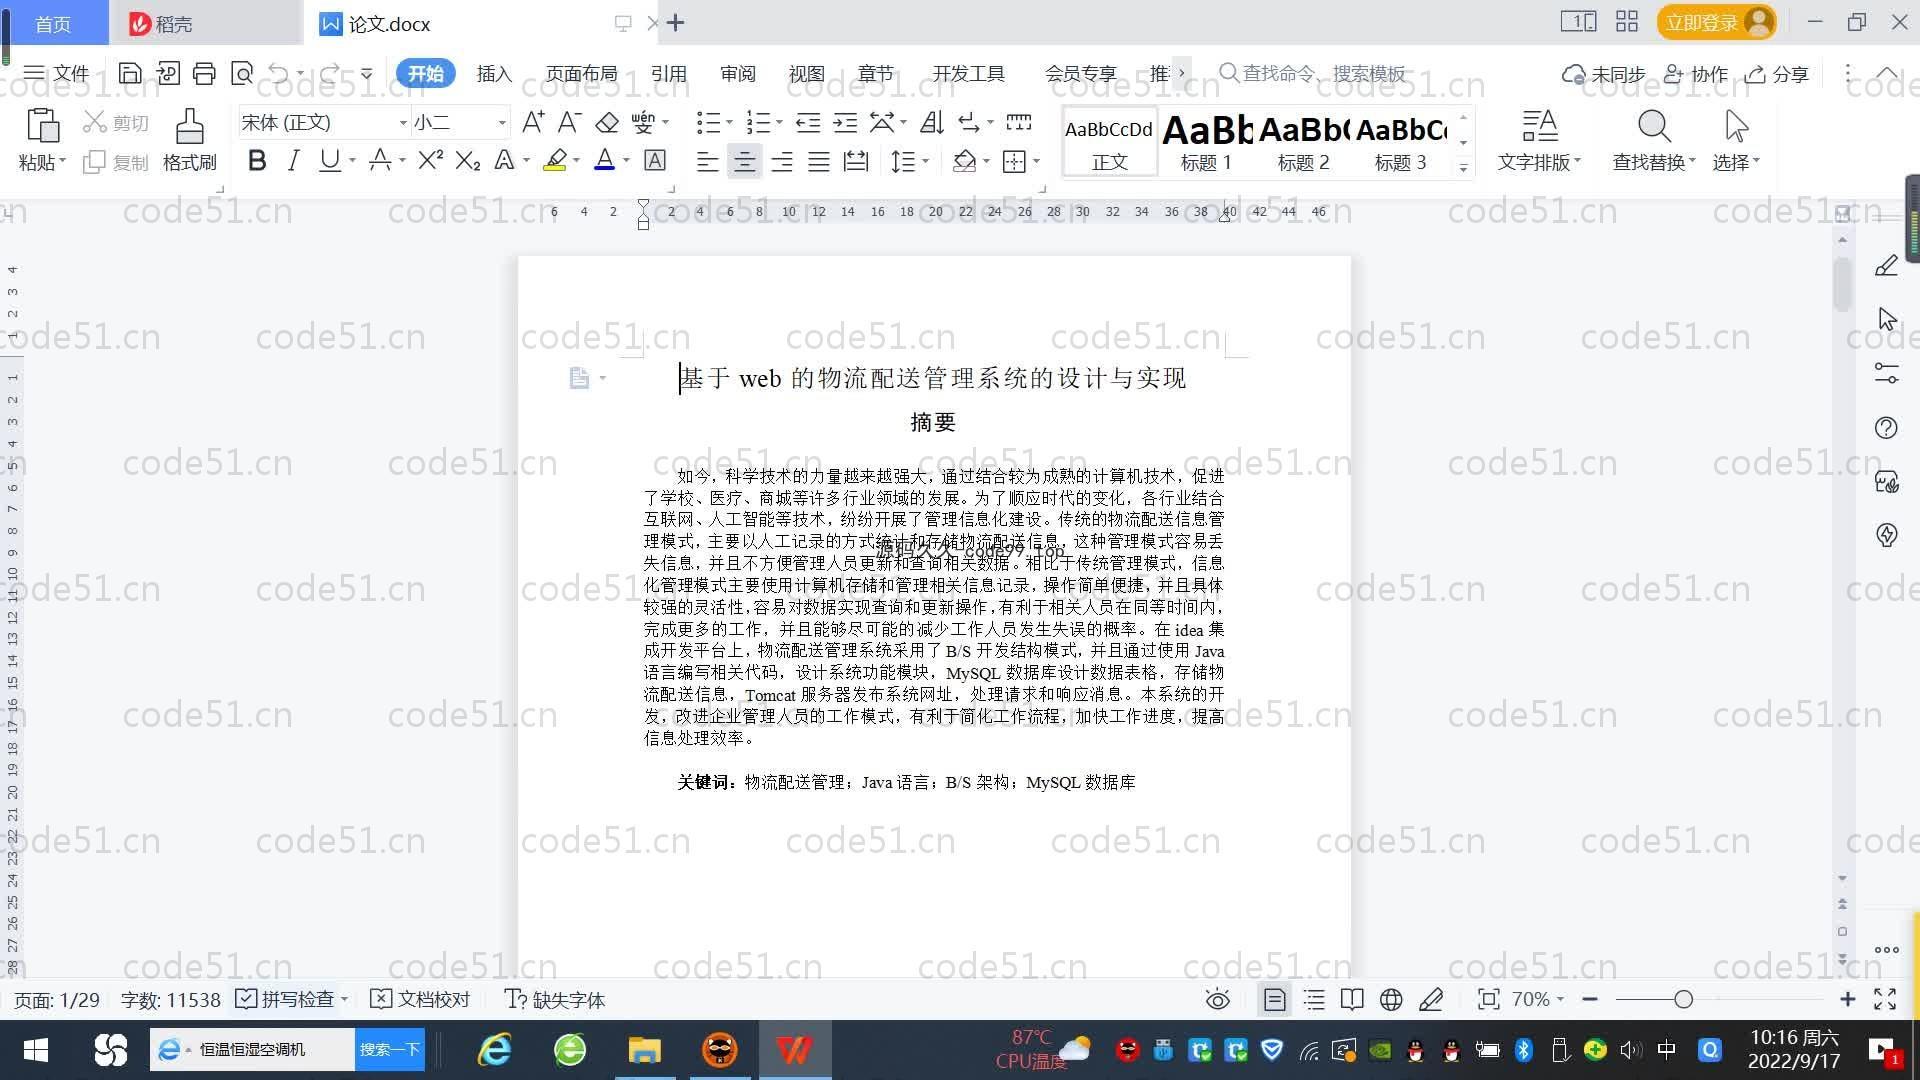Open the 文件 menu
Screen dimensions: 1920x1080
(x=57, y=73)
